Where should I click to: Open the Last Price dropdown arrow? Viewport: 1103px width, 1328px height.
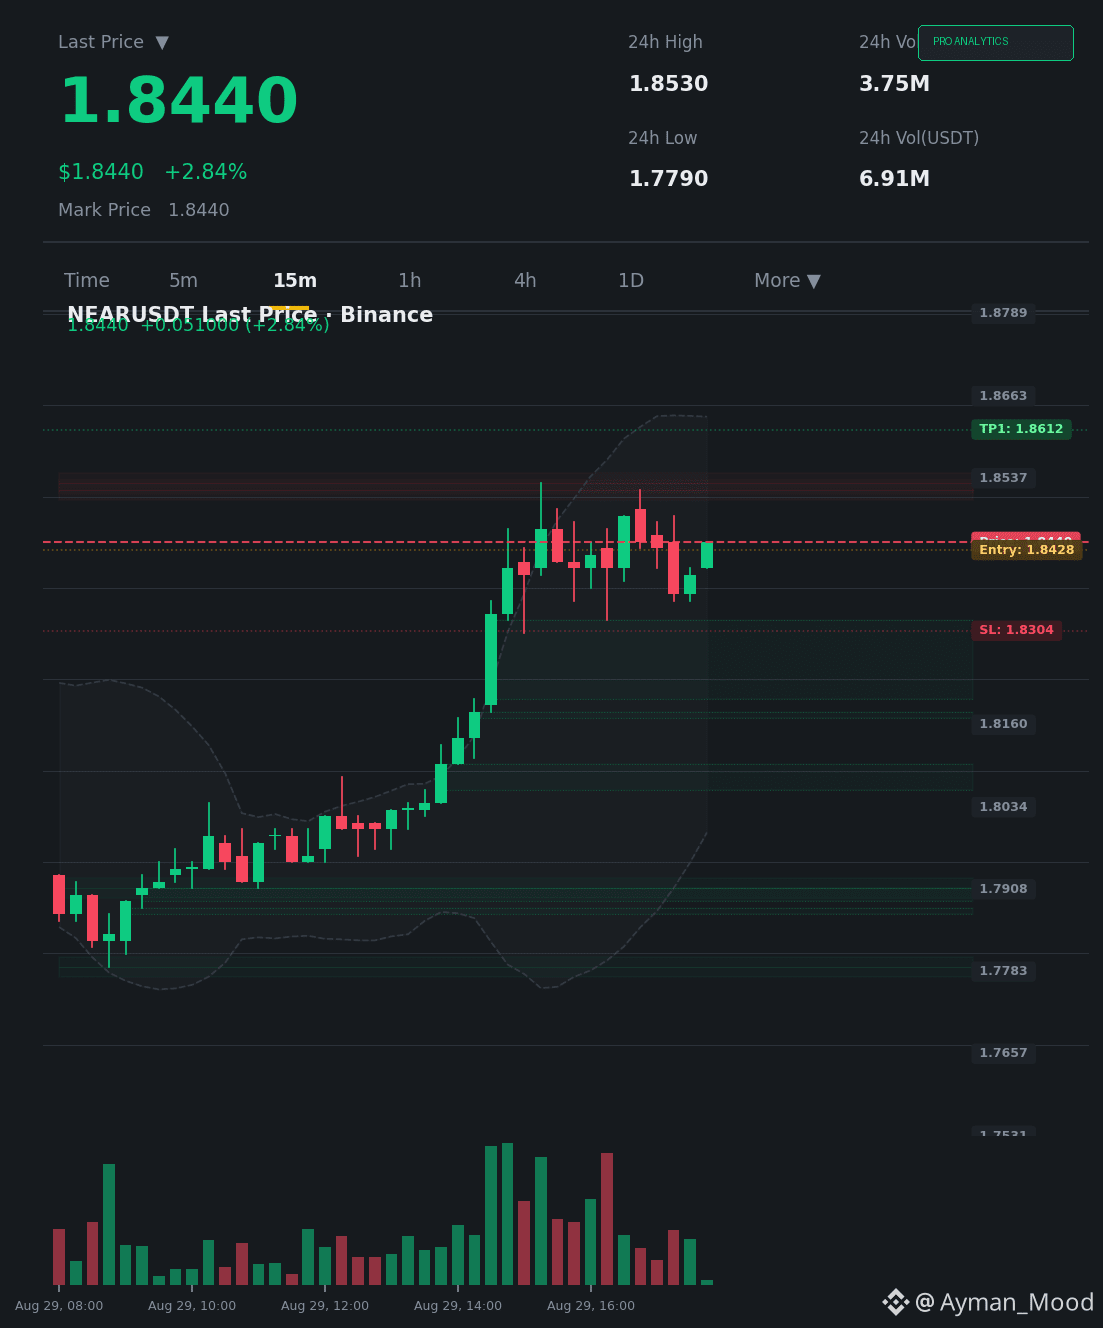[162, 42]
